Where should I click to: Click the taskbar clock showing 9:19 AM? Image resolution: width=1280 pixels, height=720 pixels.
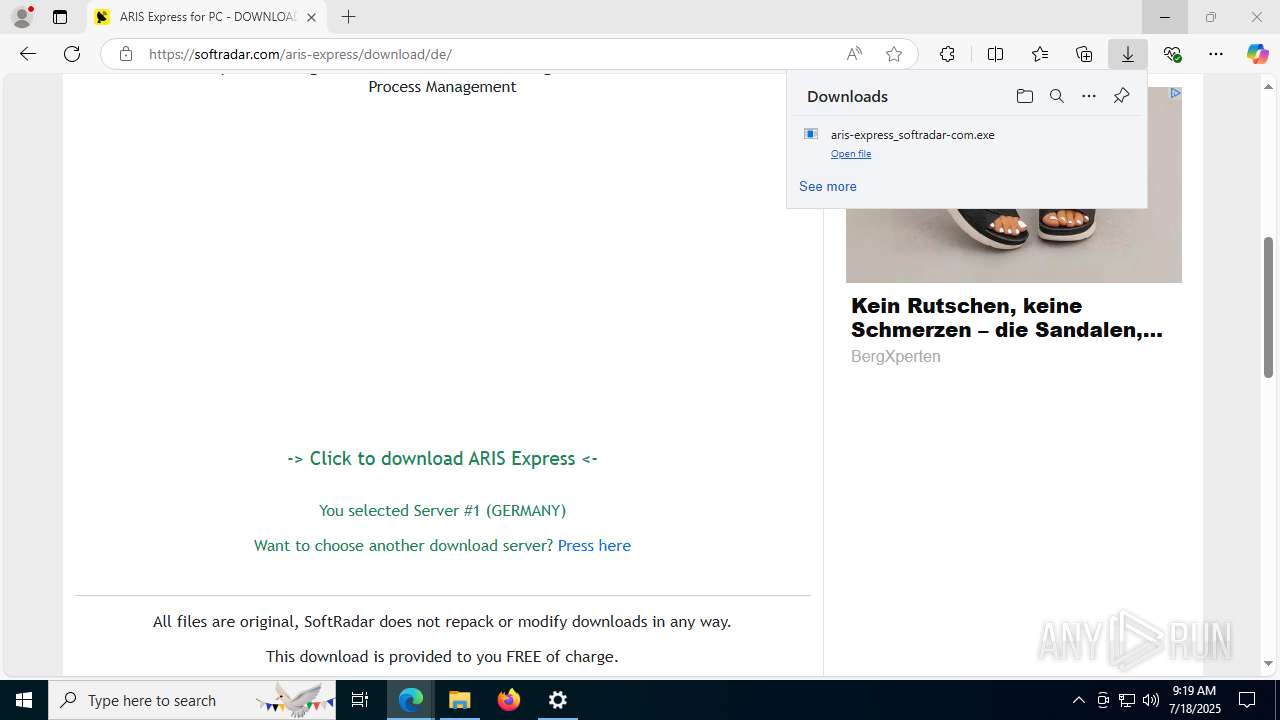(x=1194, y=700)
